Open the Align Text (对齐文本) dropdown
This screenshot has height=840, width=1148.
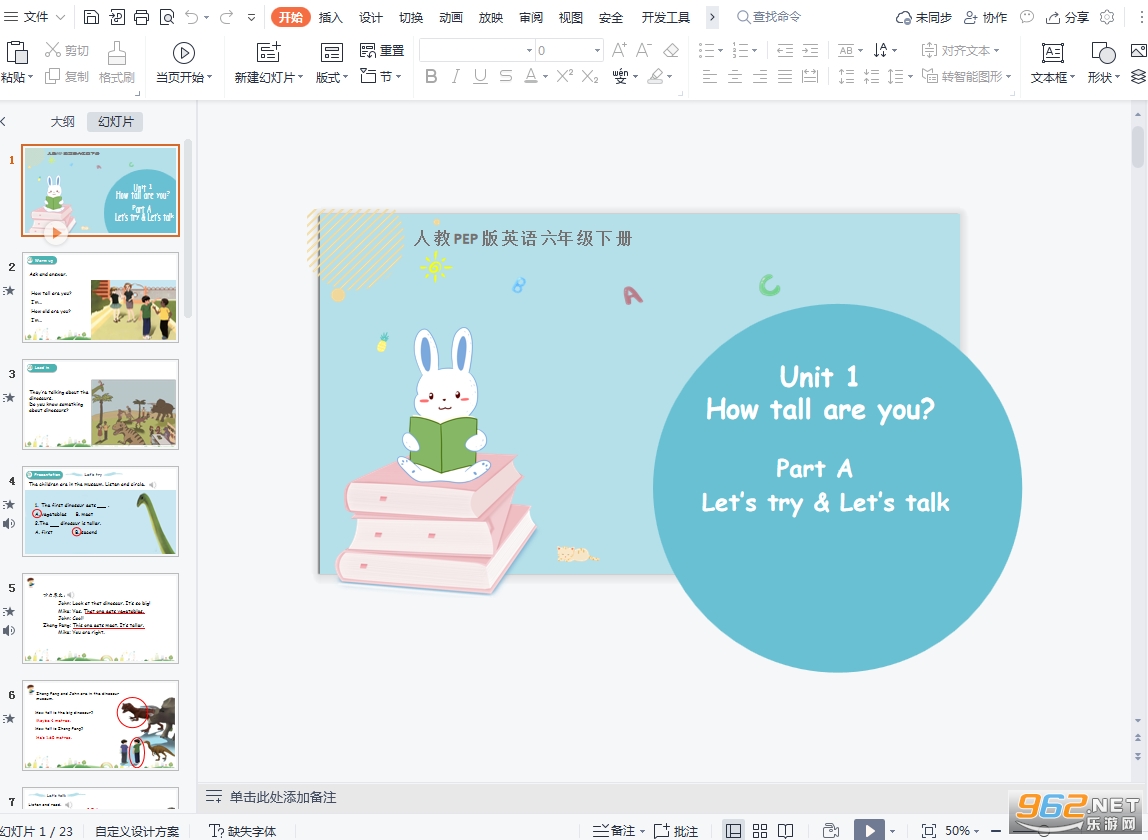coord(960,50)
